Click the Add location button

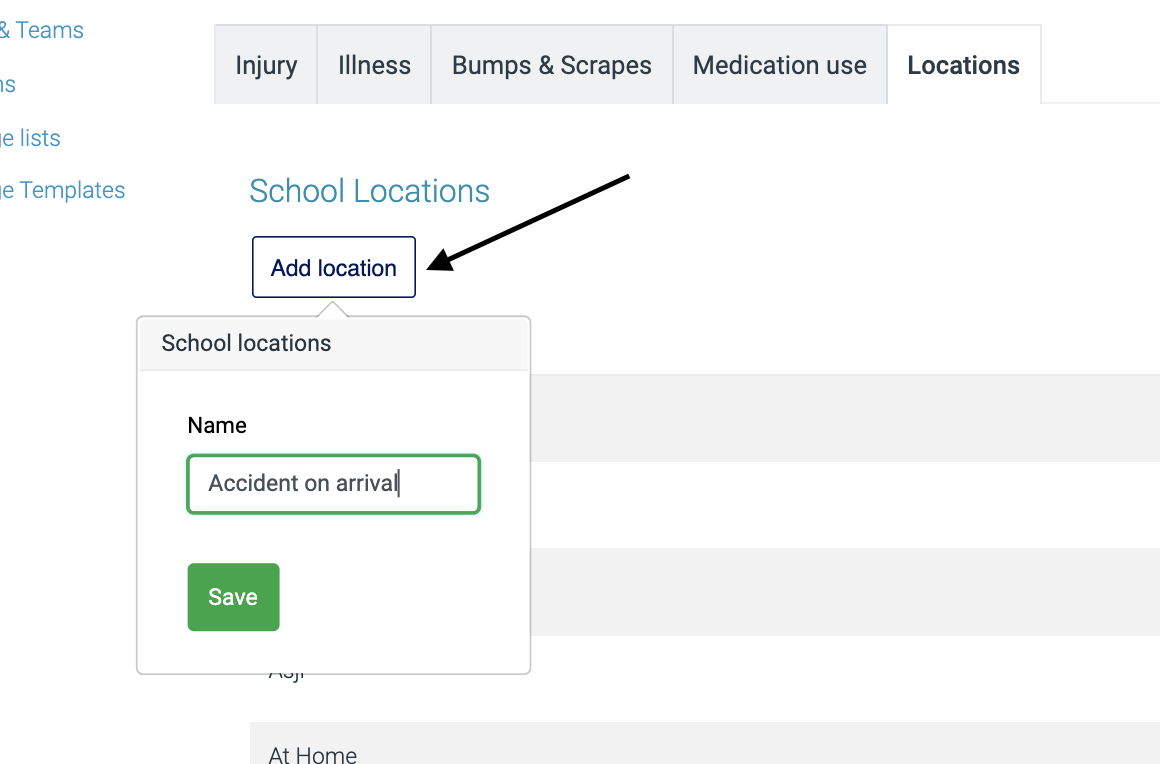click(x=333, y=267)
